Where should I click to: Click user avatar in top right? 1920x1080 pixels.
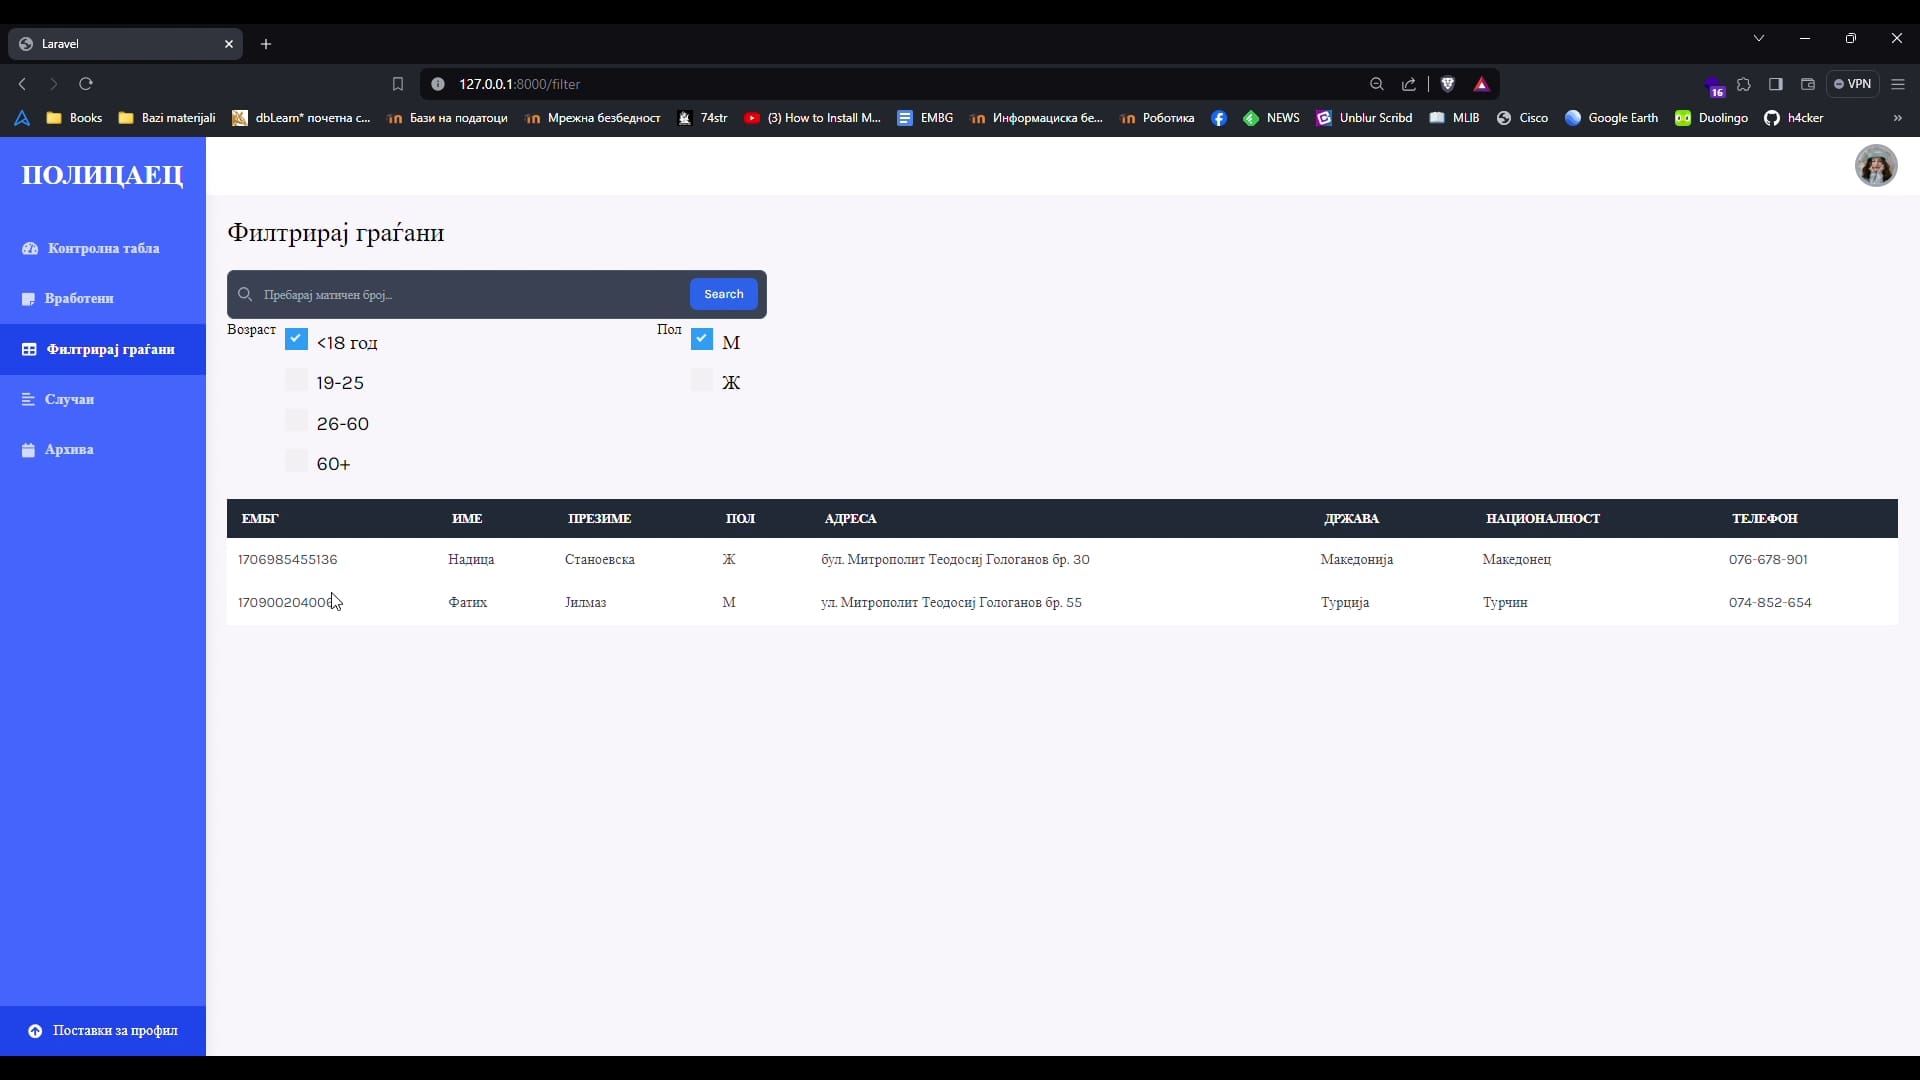pos(1875,166)
